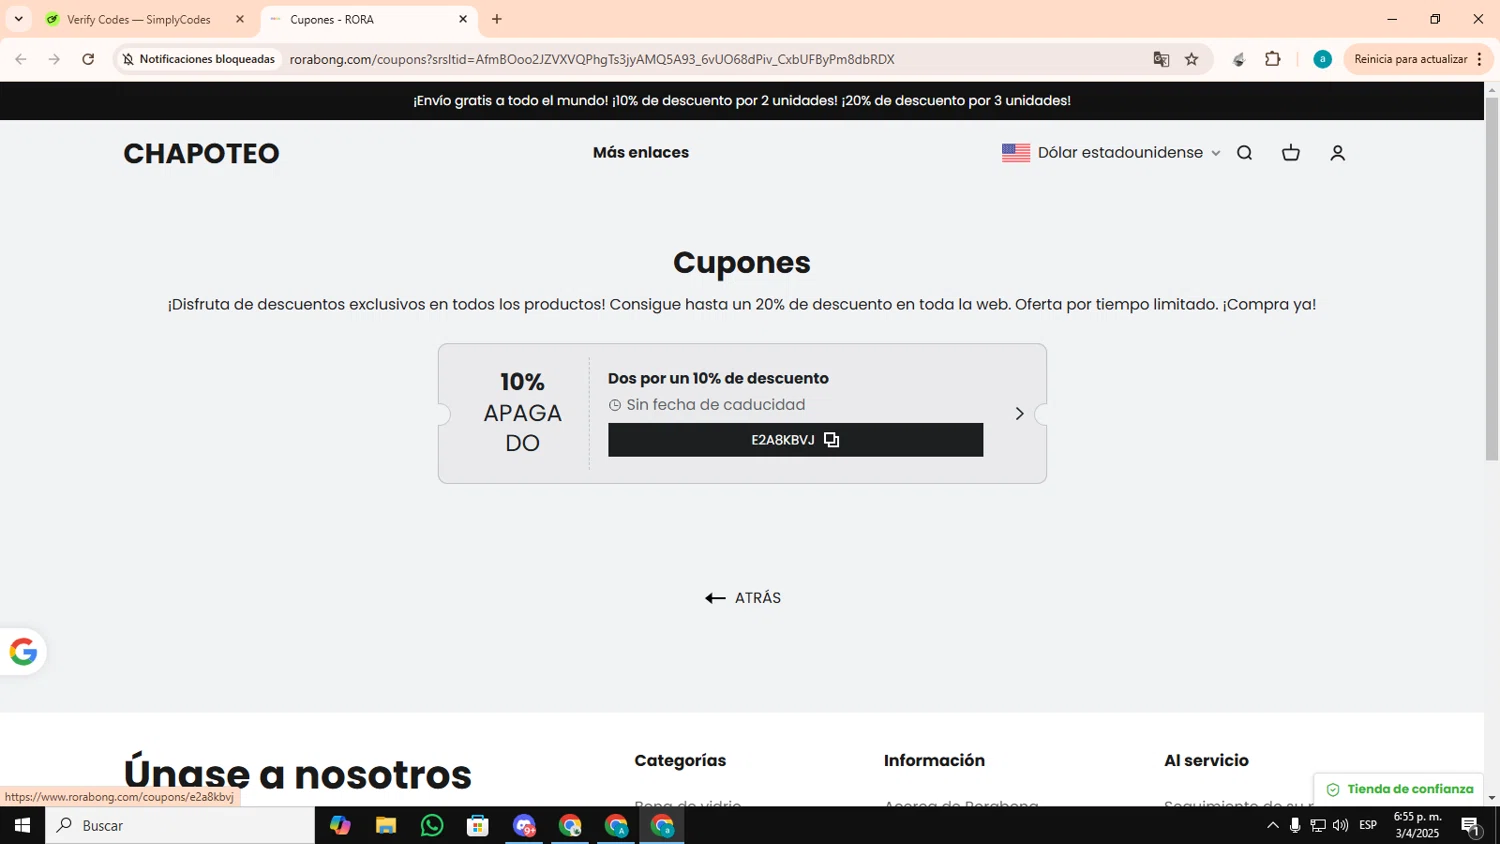
Task: Open Microsoft Store from taskbar
Action: click(478, 825)
